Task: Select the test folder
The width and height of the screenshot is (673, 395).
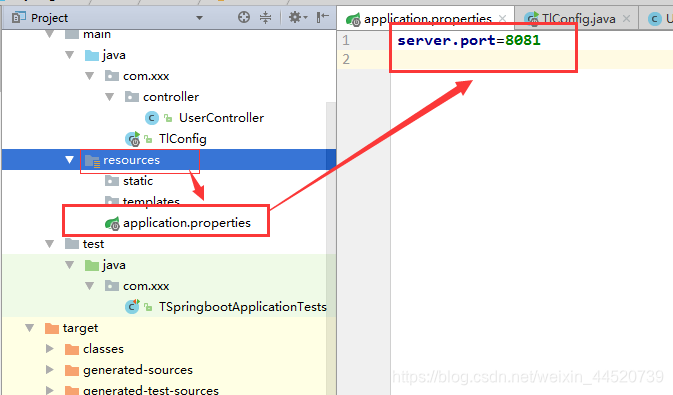Action: [93, 244]
